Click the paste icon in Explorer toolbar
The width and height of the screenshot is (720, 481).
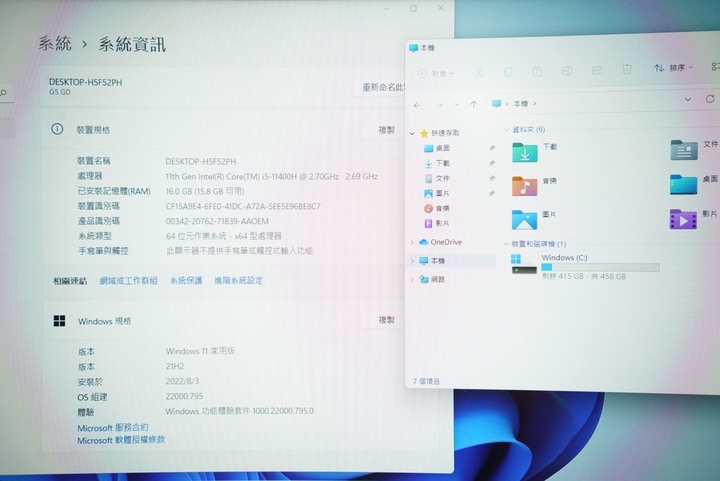[x=537, y=72]
